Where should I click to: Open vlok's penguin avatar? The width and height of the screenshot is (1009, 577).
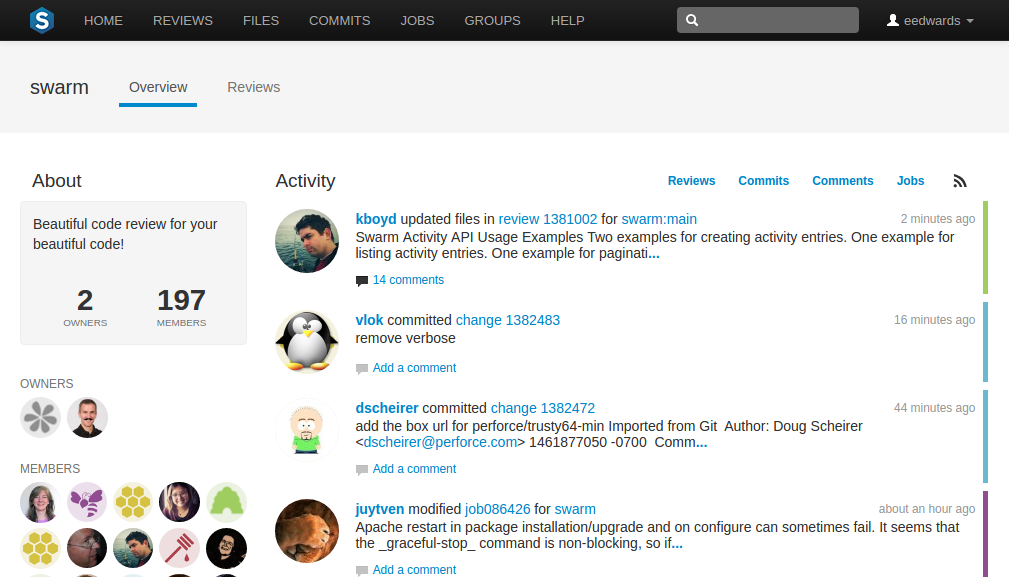307,342
